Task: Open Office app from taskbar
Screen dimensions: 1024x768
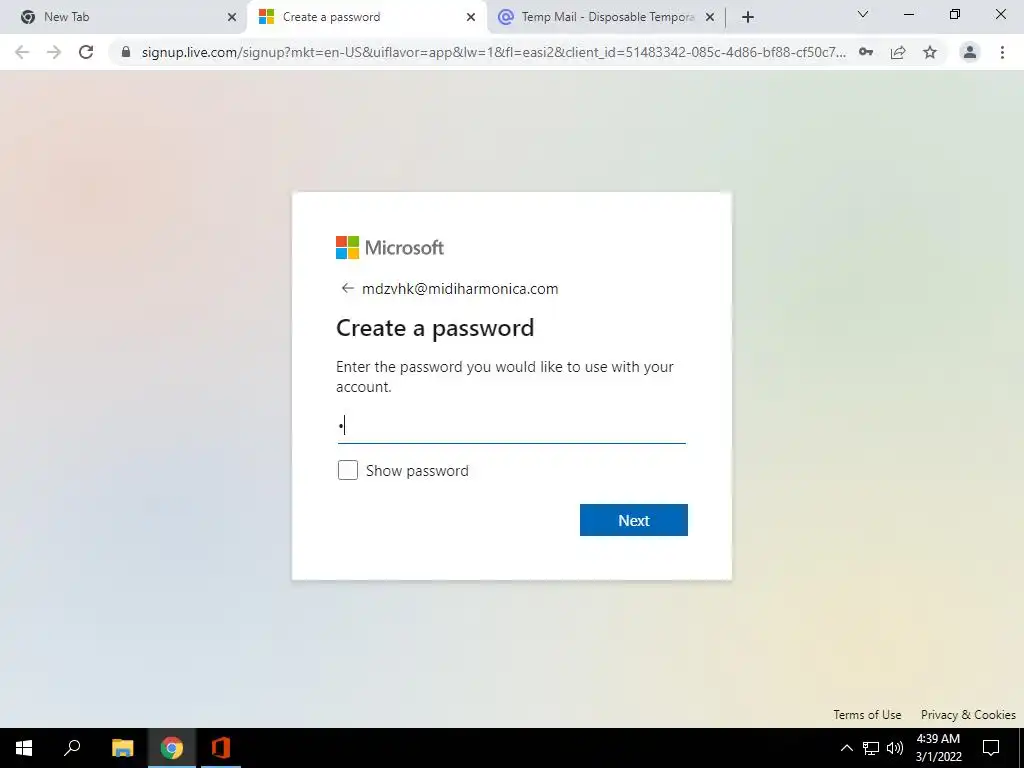Action: 221,748
